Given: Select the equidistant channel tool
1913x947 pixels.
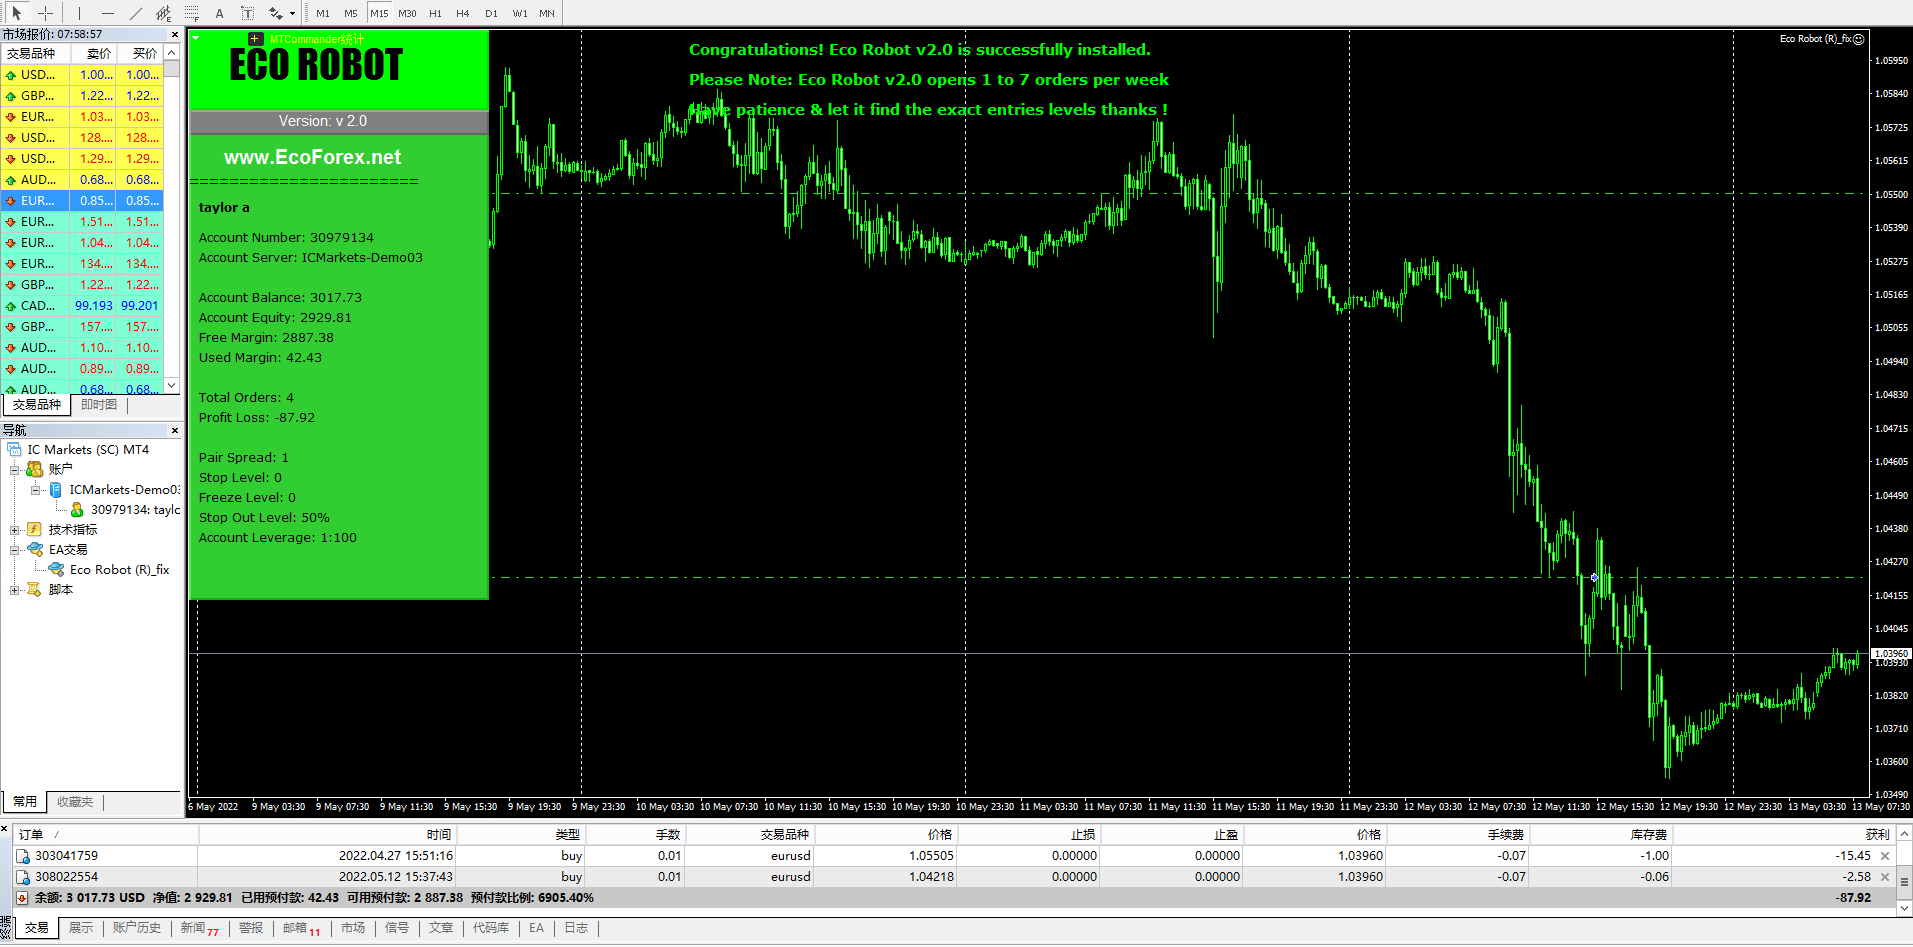Looking at the screenshot, I should pyautogui.click(x=164, y=13).
